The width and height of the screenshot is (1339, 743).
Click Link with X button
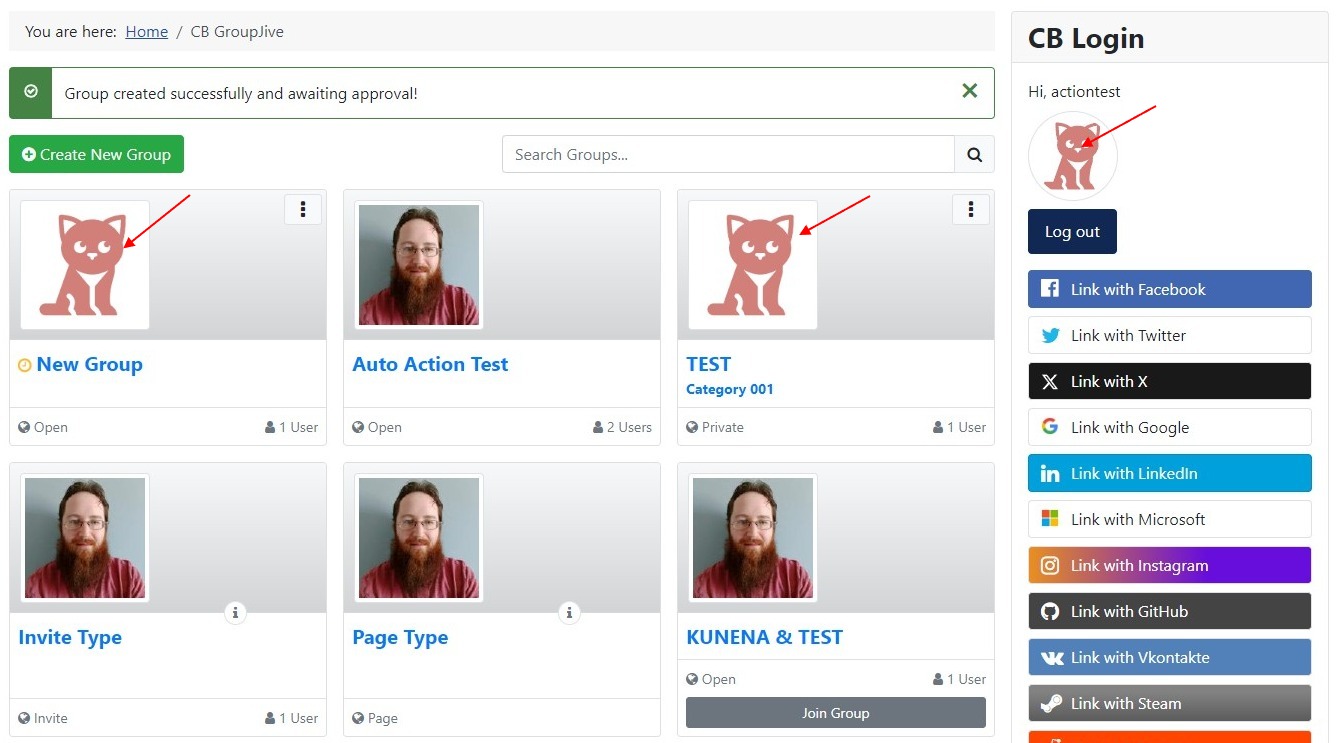[1169, 381]
